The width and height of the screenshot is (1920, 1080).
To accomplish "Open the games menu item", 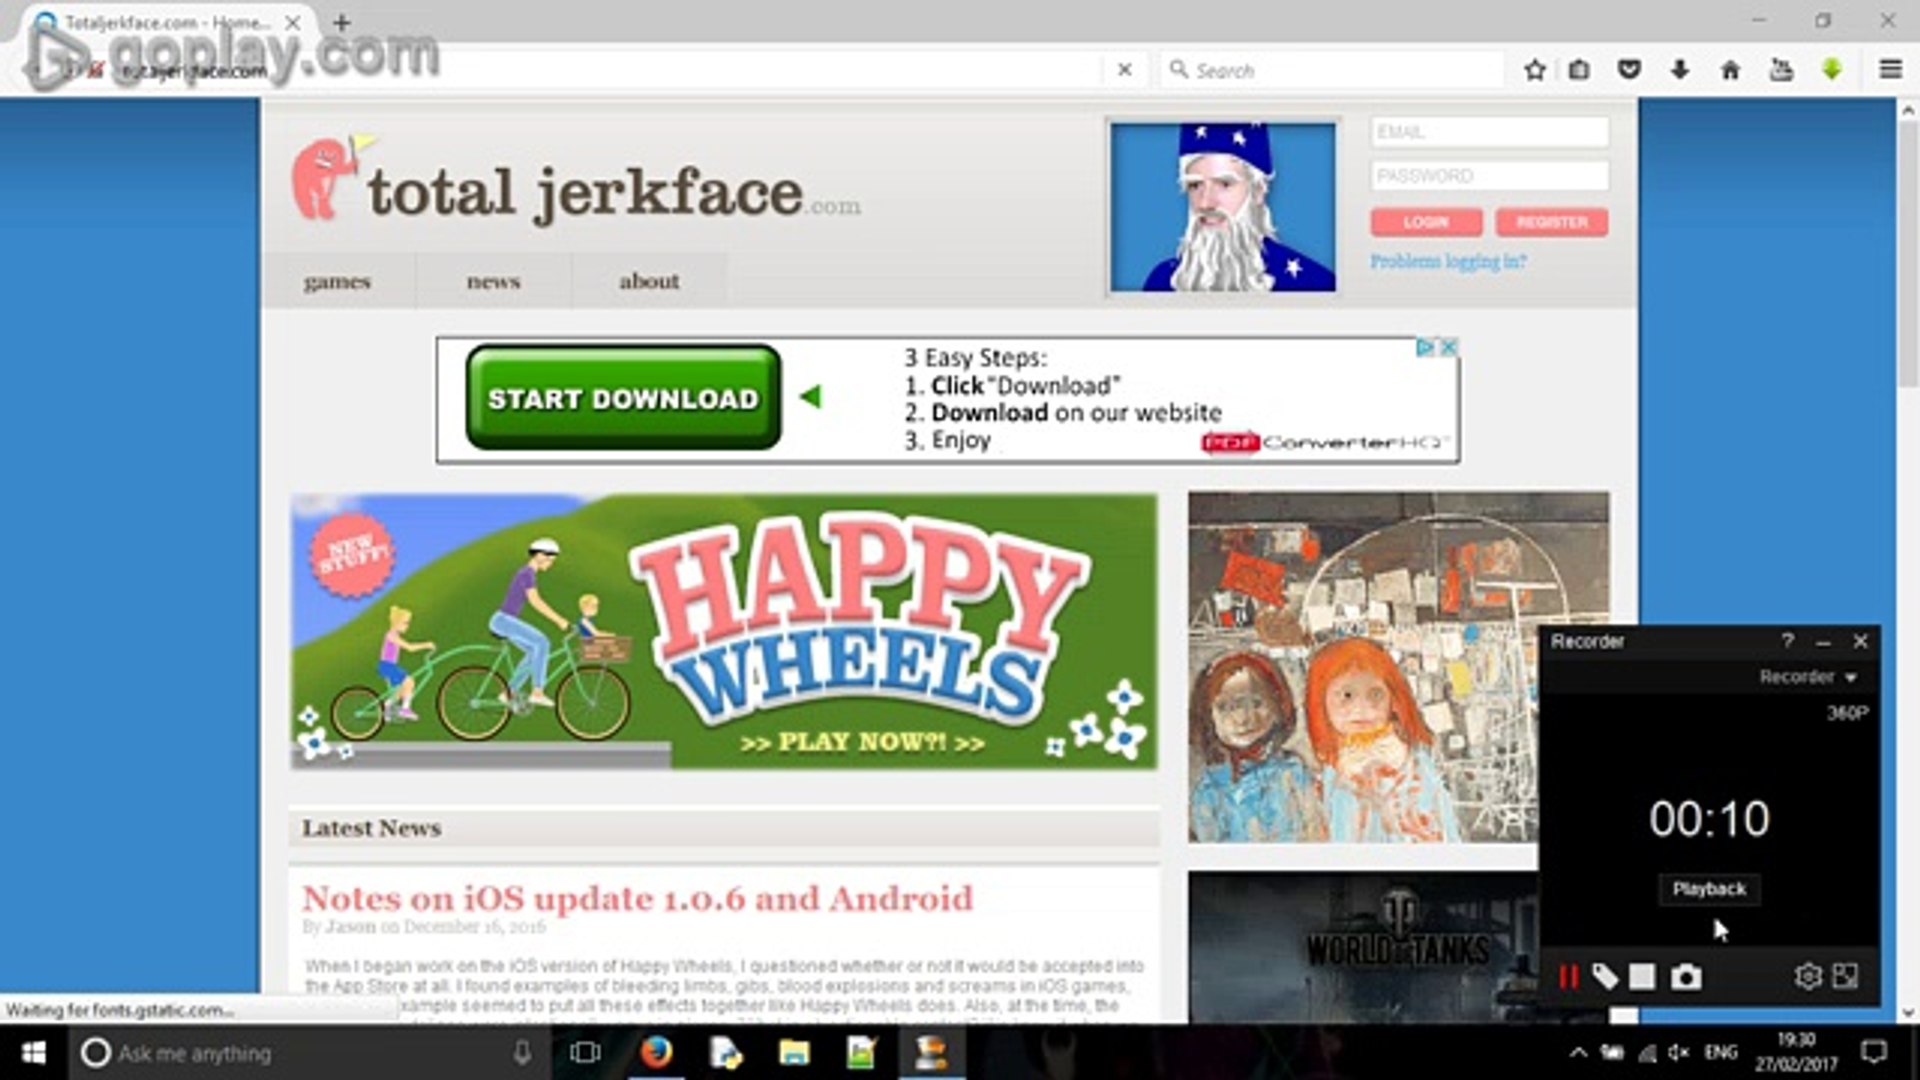I will (x=337, y=282).
